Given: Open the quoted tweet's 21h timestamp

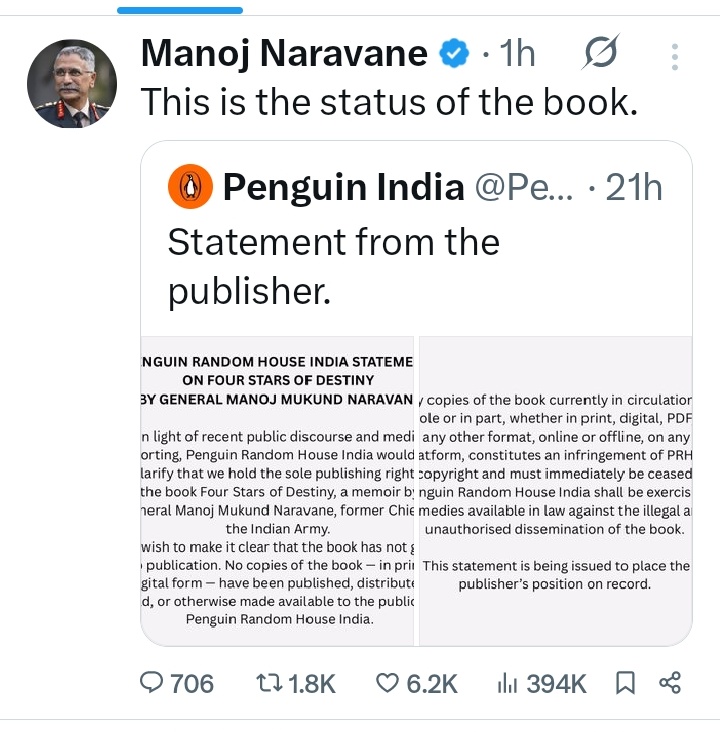Looking at the screenshot, I should click(634, 187).
